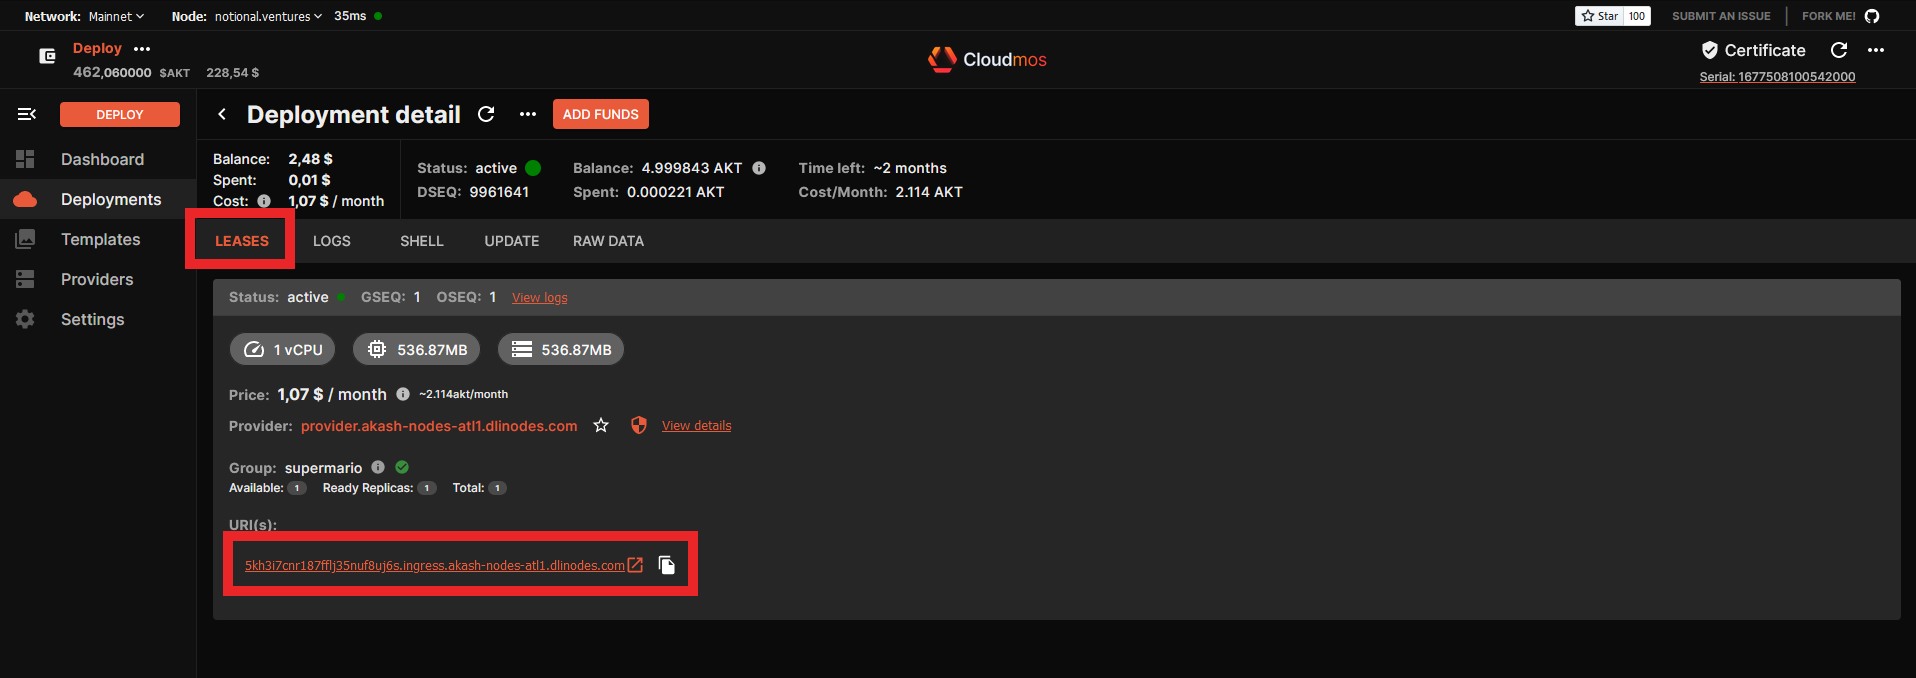Open the provider View details link

click(696, 426)
